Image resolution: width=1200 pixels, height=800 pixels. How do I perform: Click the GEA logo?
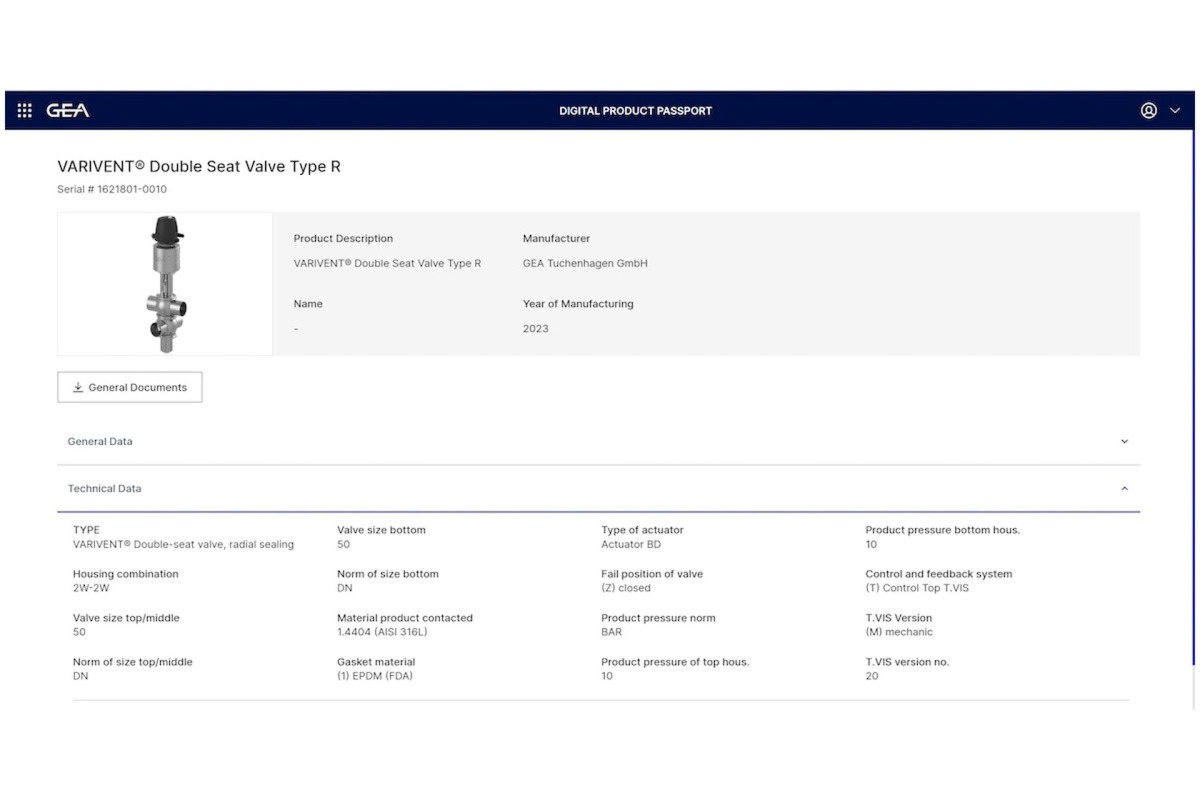pyautogui.click(x=68, y=110)
